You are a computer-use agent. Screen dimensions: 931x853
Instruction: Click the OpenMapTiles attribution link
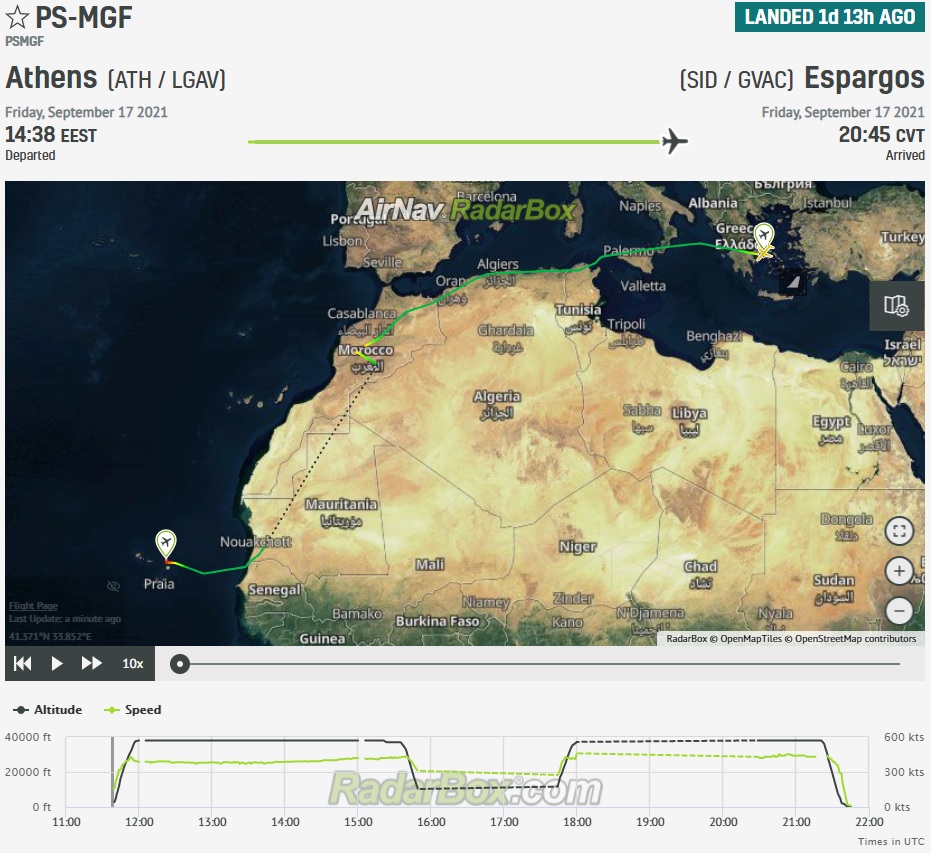[750, 639]
